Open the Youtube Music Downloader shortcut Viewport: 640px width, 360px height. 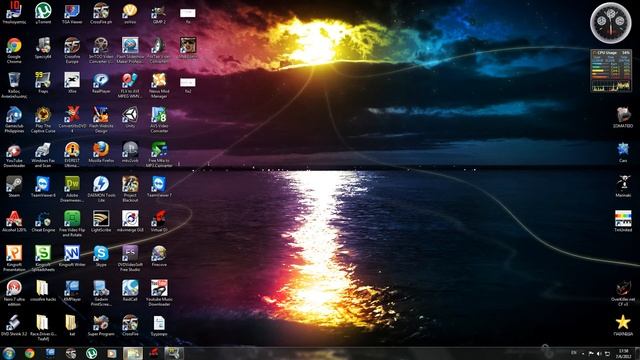(x=159, y=293)
